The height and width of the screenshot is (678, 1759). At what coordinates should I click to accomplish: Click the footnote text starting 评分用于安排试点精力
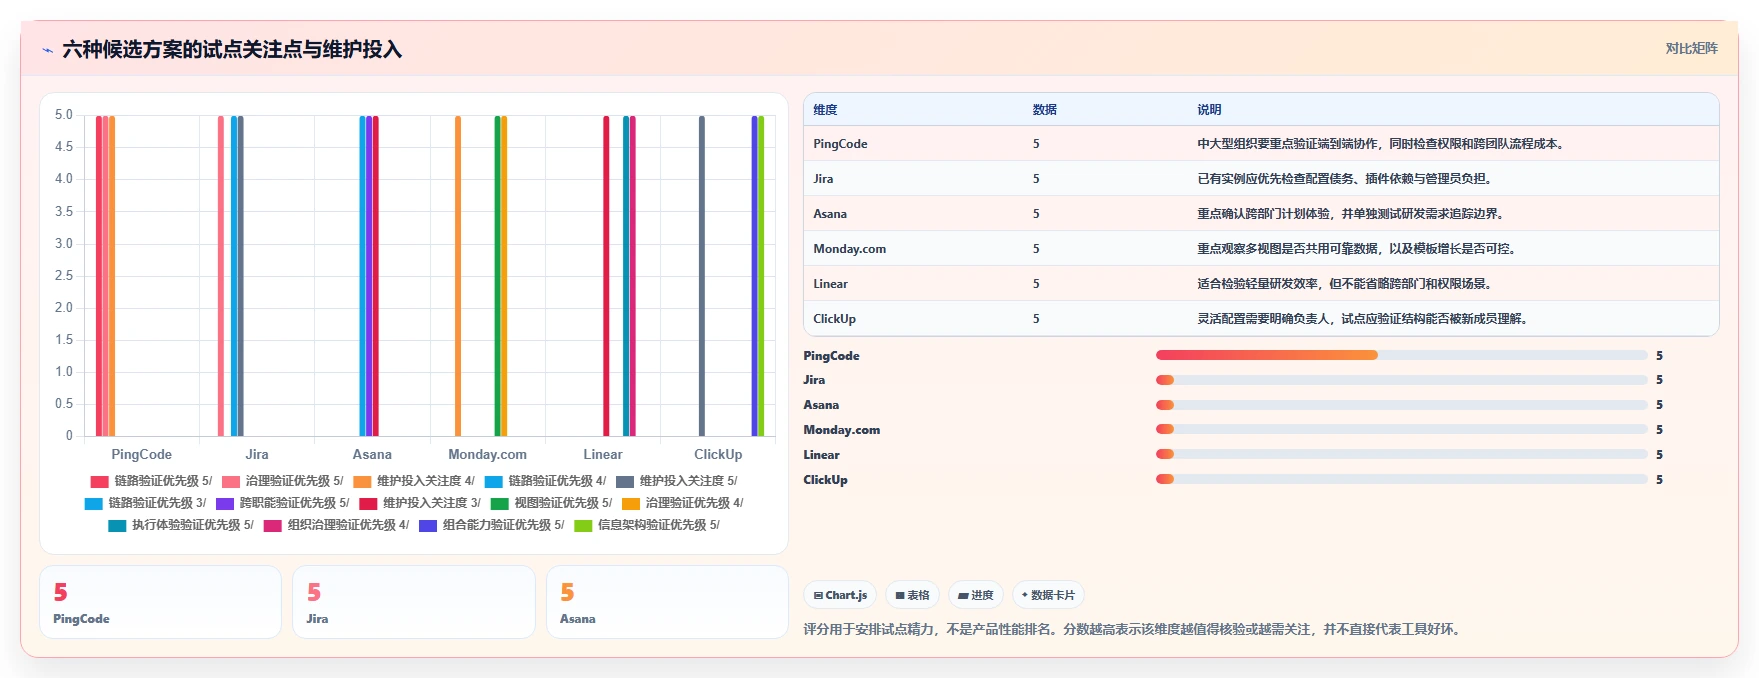pyautogui.click(x=1134, y=629)
